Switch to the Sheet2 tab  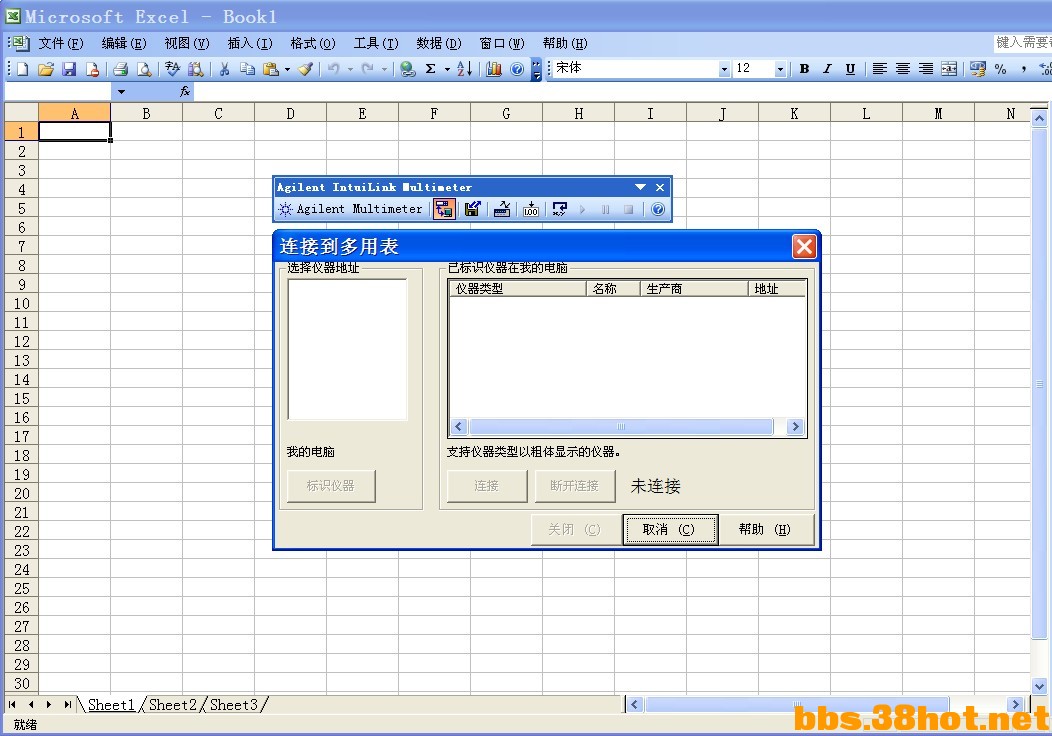[x=172, y=705]
